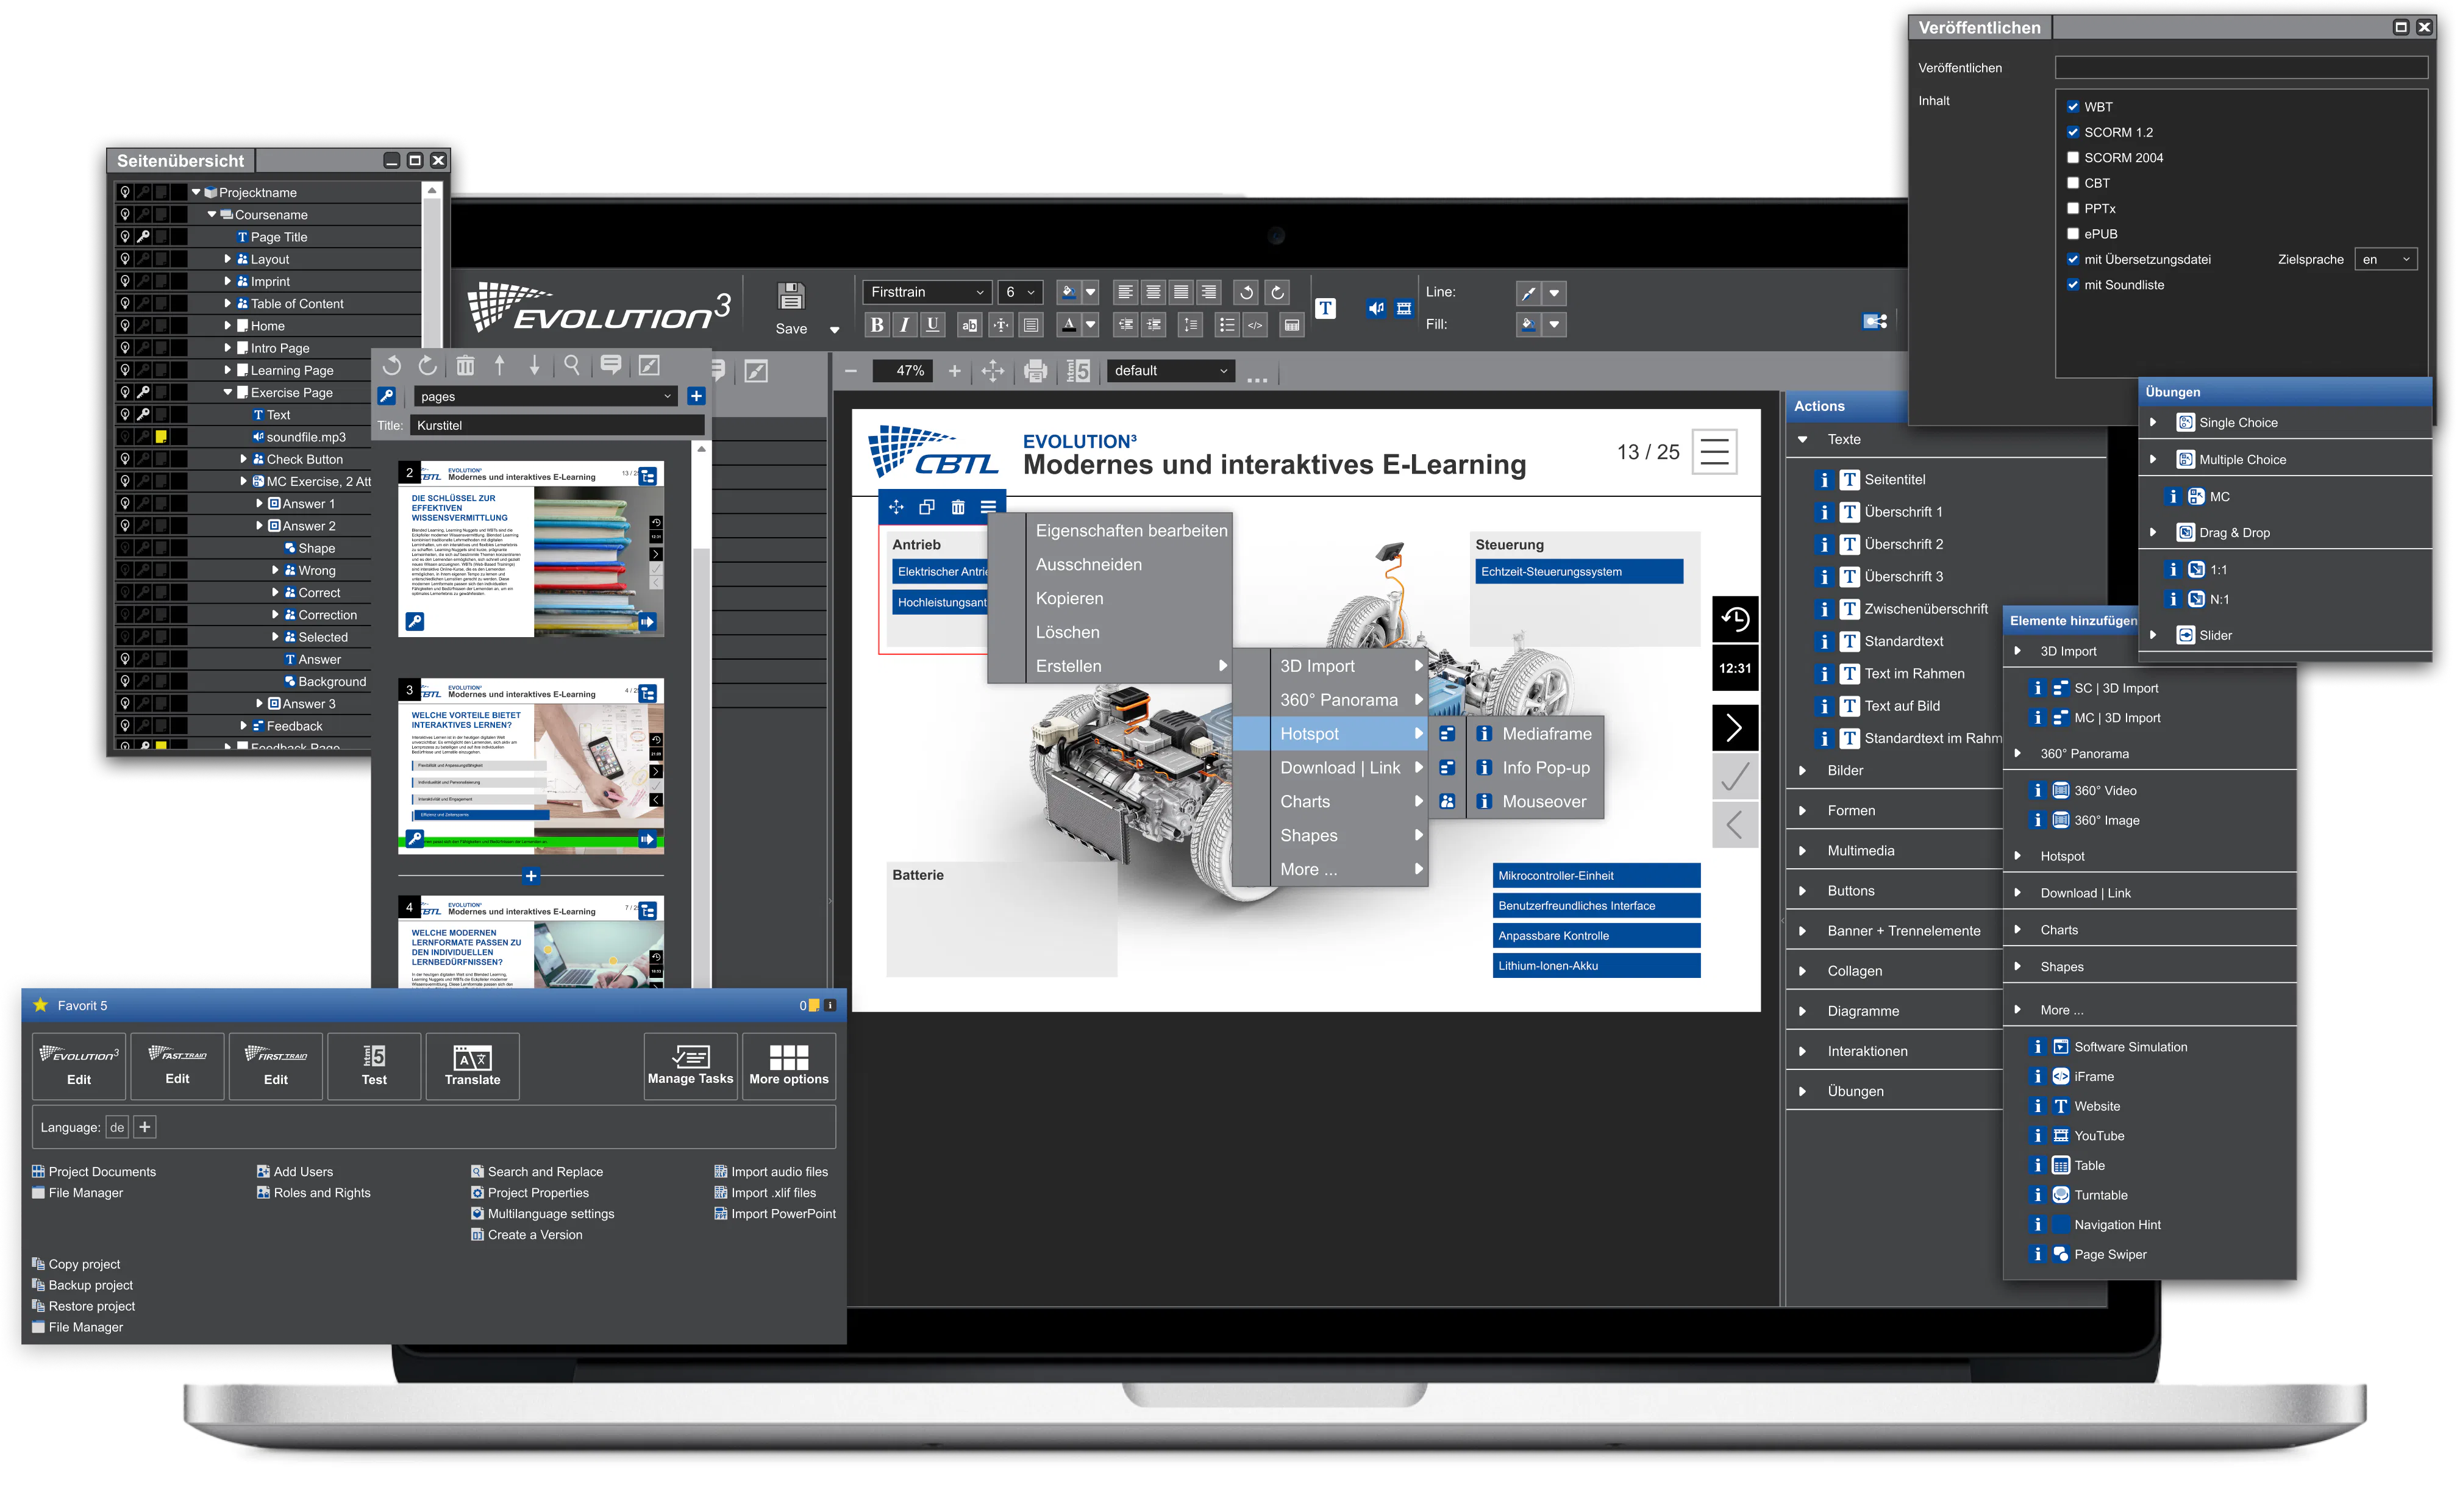Click the Veröffentlichen name input field
This screenshot has height=1512, width=2457.
(x=2241, y=68)
